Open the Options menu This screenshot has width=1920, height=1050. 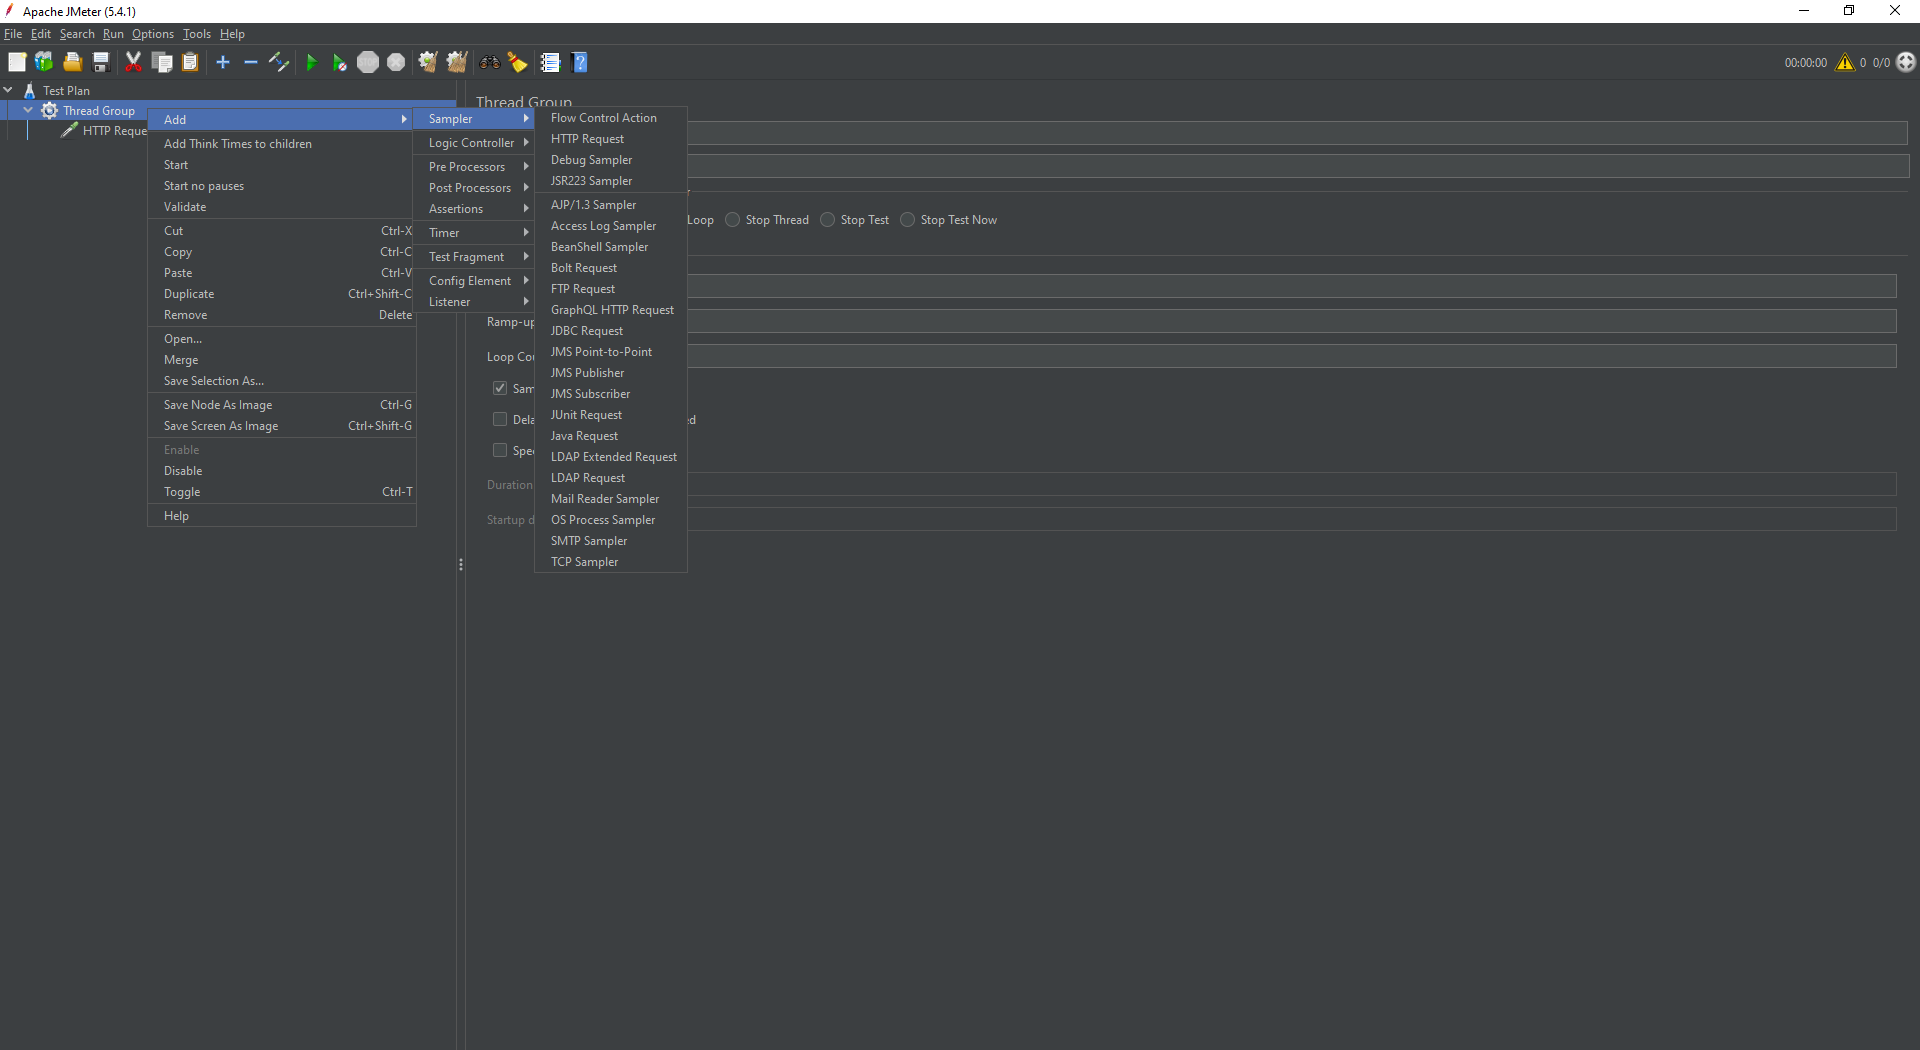152,33
